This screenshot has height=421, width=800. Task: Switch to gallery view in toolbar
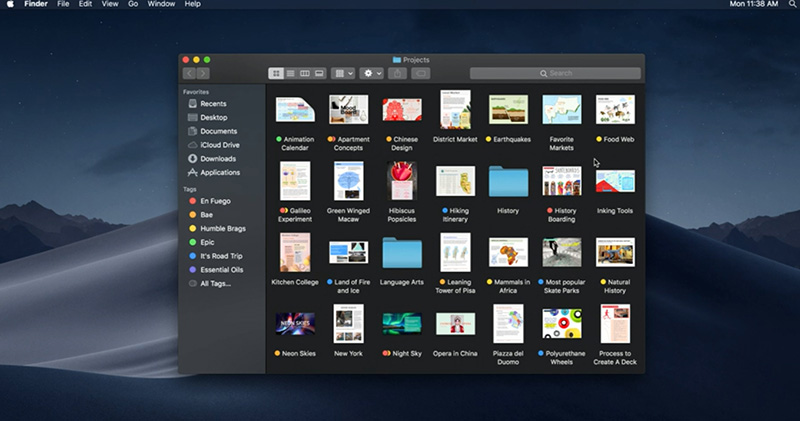(320, 74)
